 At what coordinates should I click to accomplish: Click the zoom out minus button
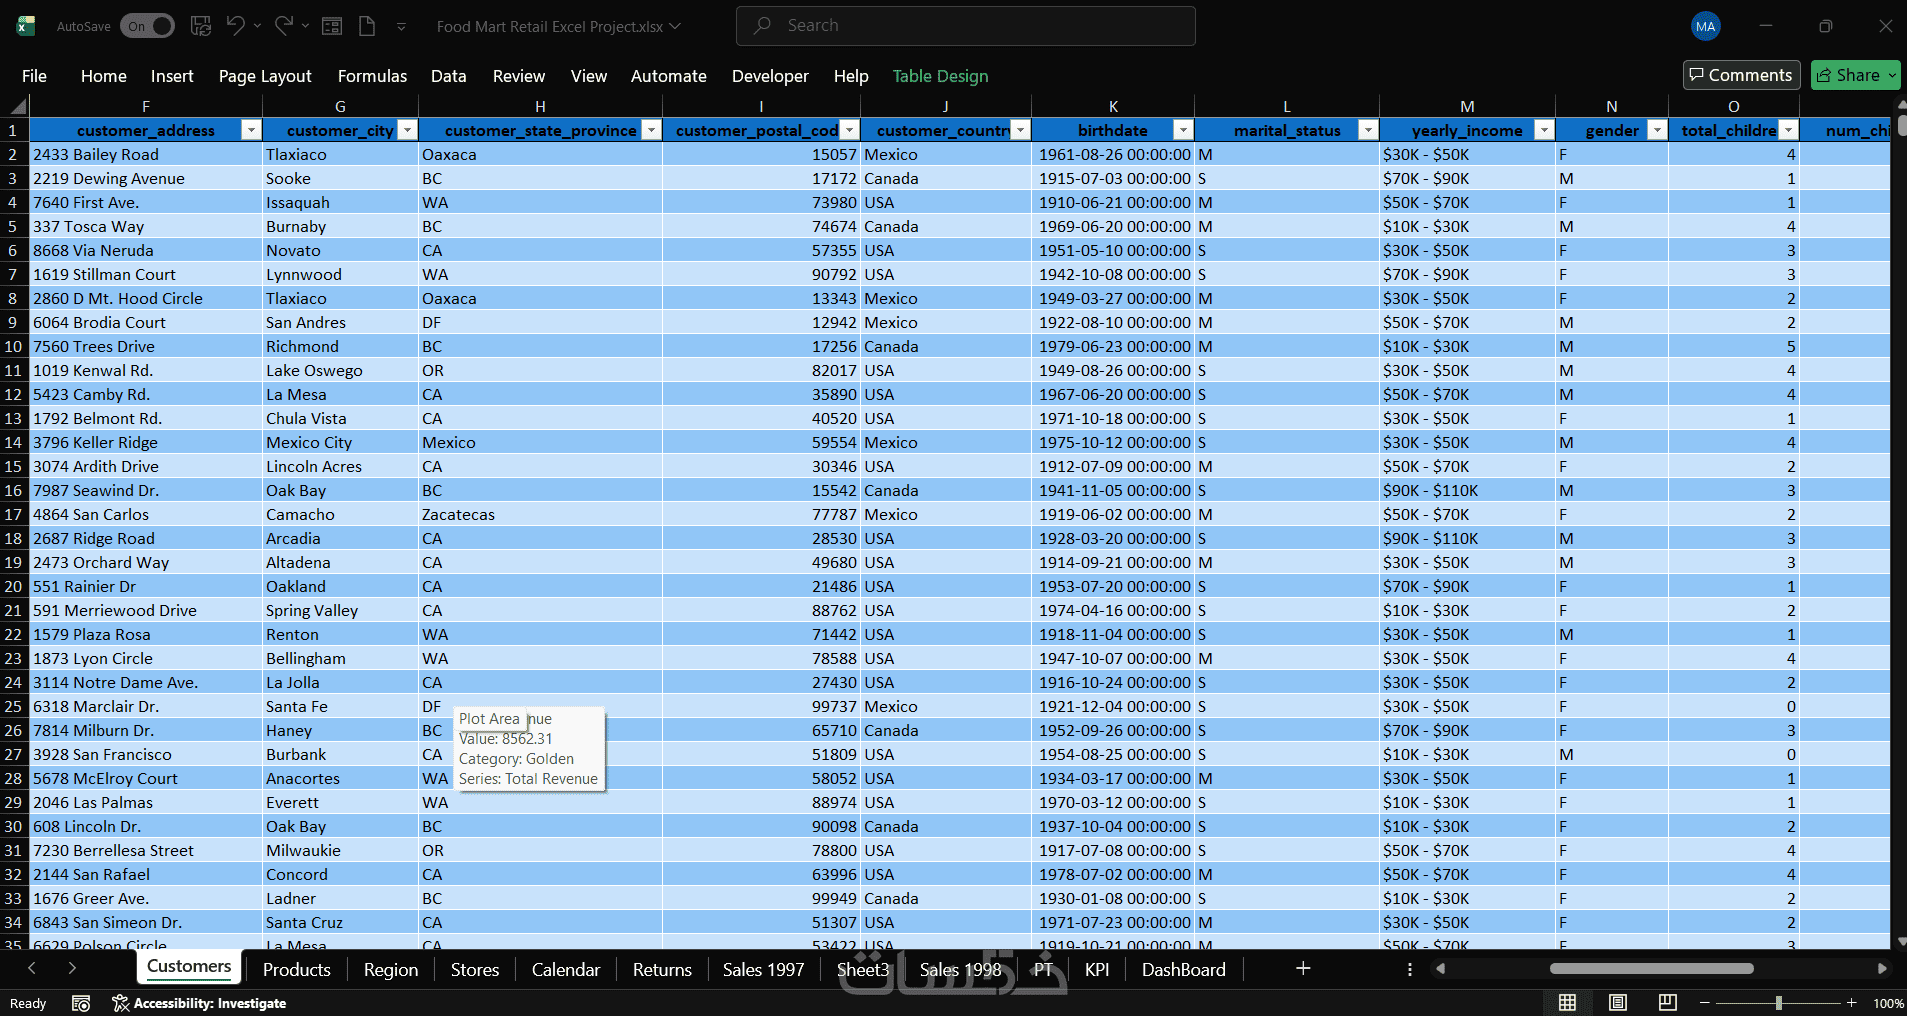1705,1003
